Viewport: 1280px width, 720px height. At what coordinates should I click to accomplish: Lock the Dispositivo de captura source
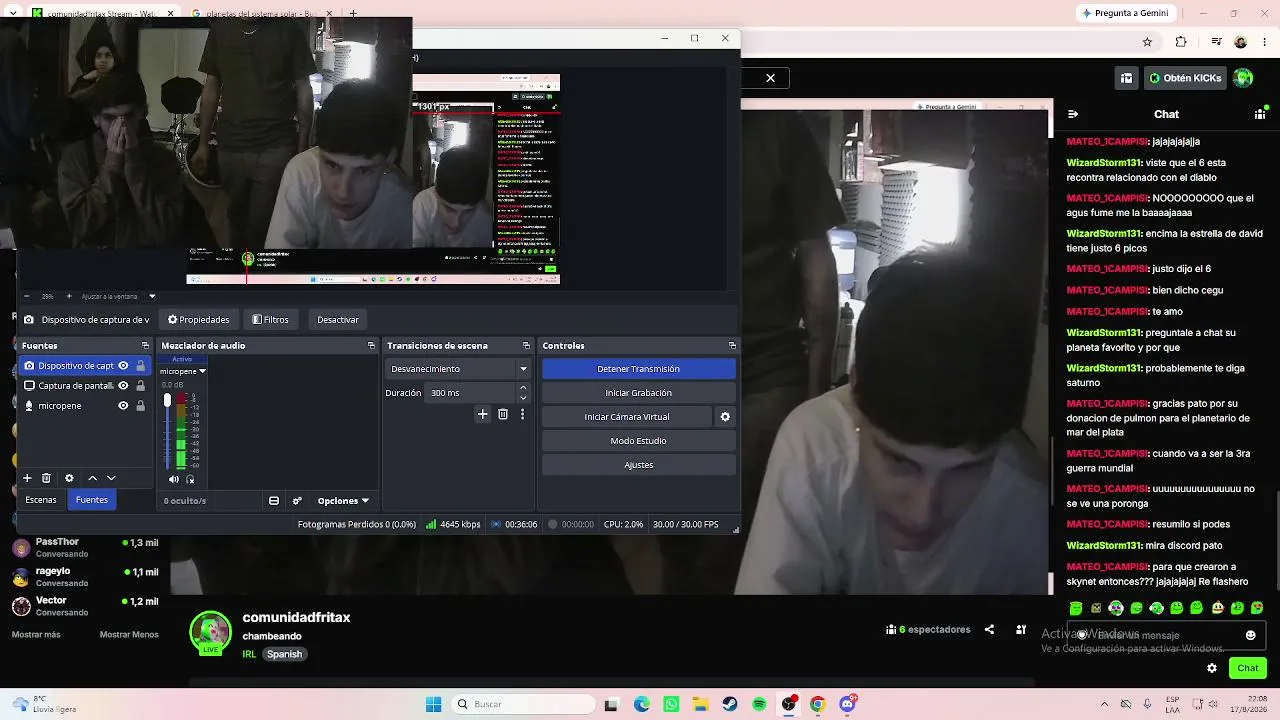tap(140, 366)
